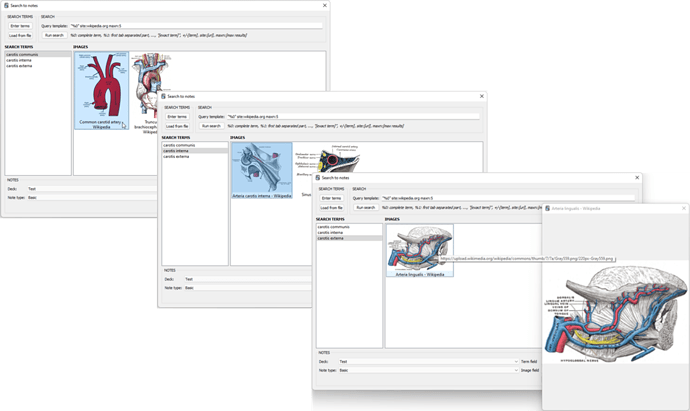This screenshot has width=690, height=411.
Task: Choose the Truncus brachiocephalicus image thumbnail
Action: tap(147, 92)
